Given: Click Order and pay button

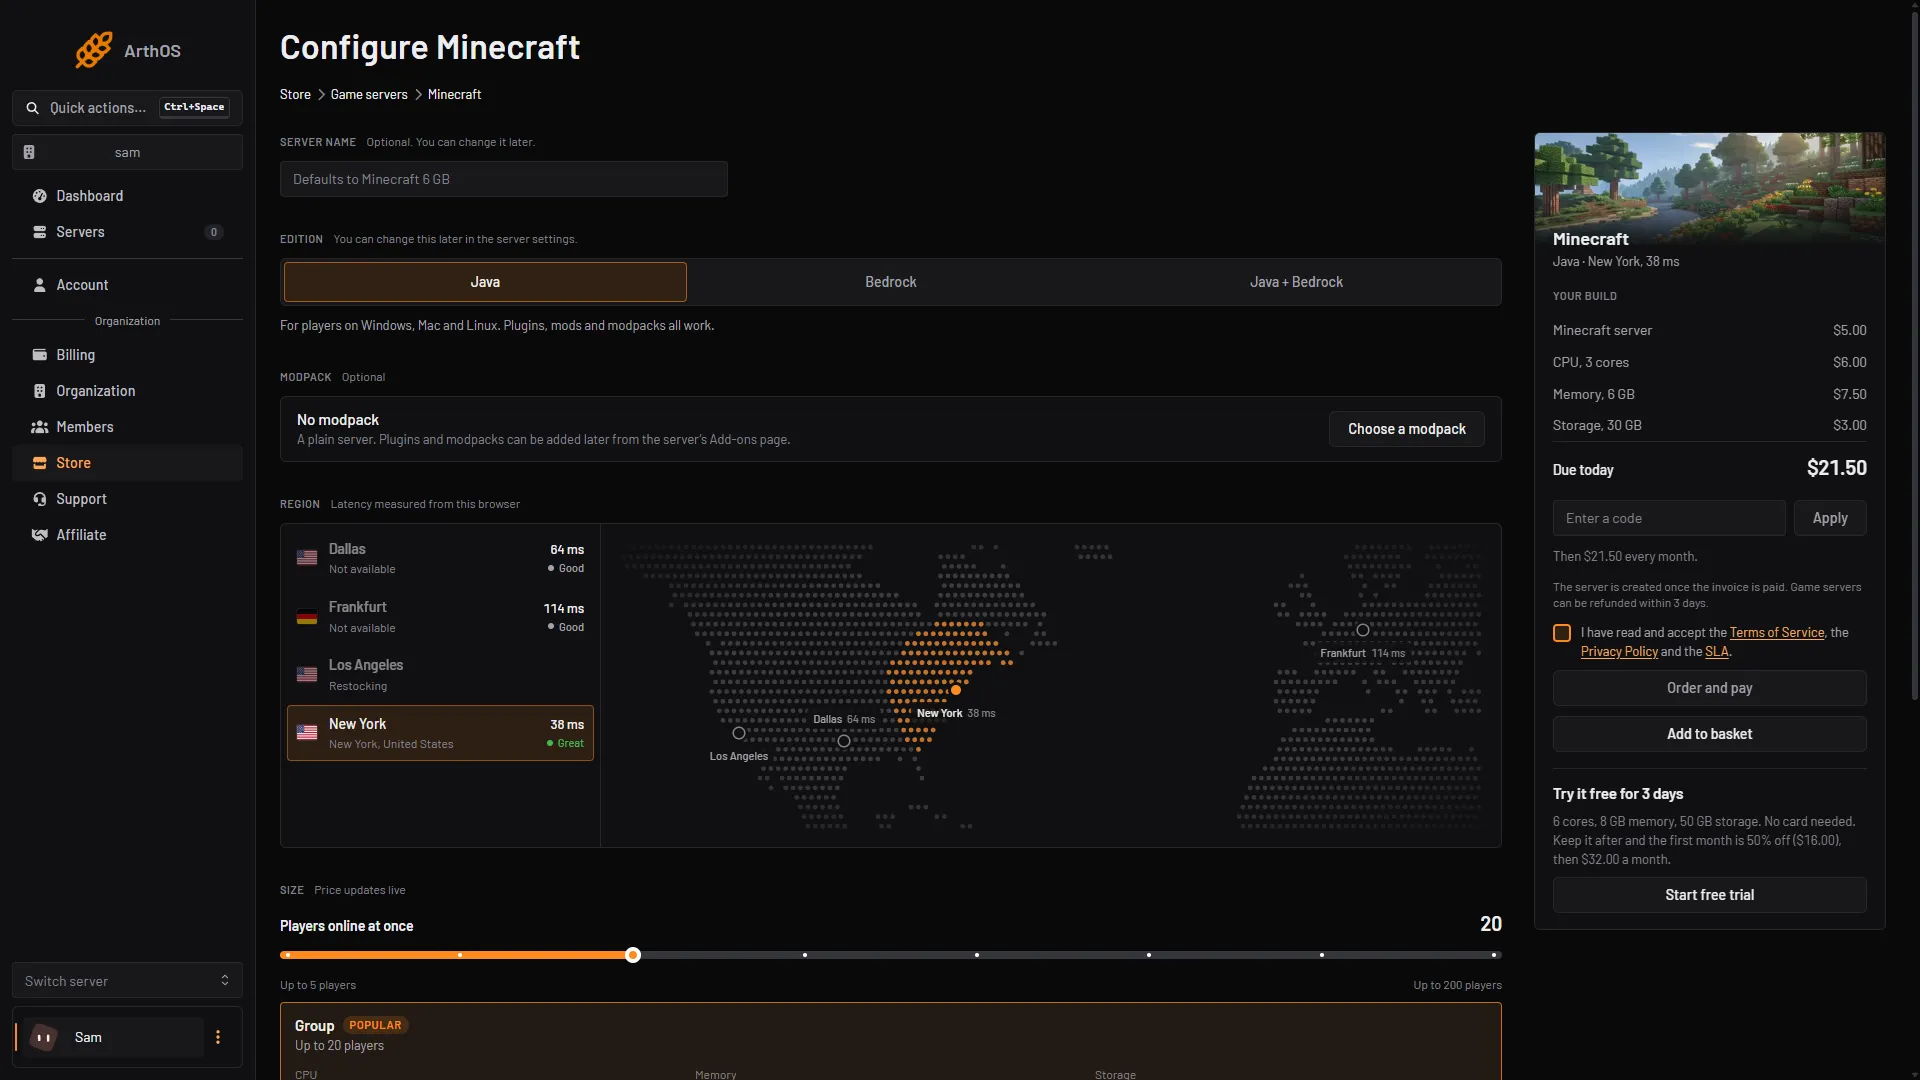Looking at the screenshot, I should click(1709, 688).
